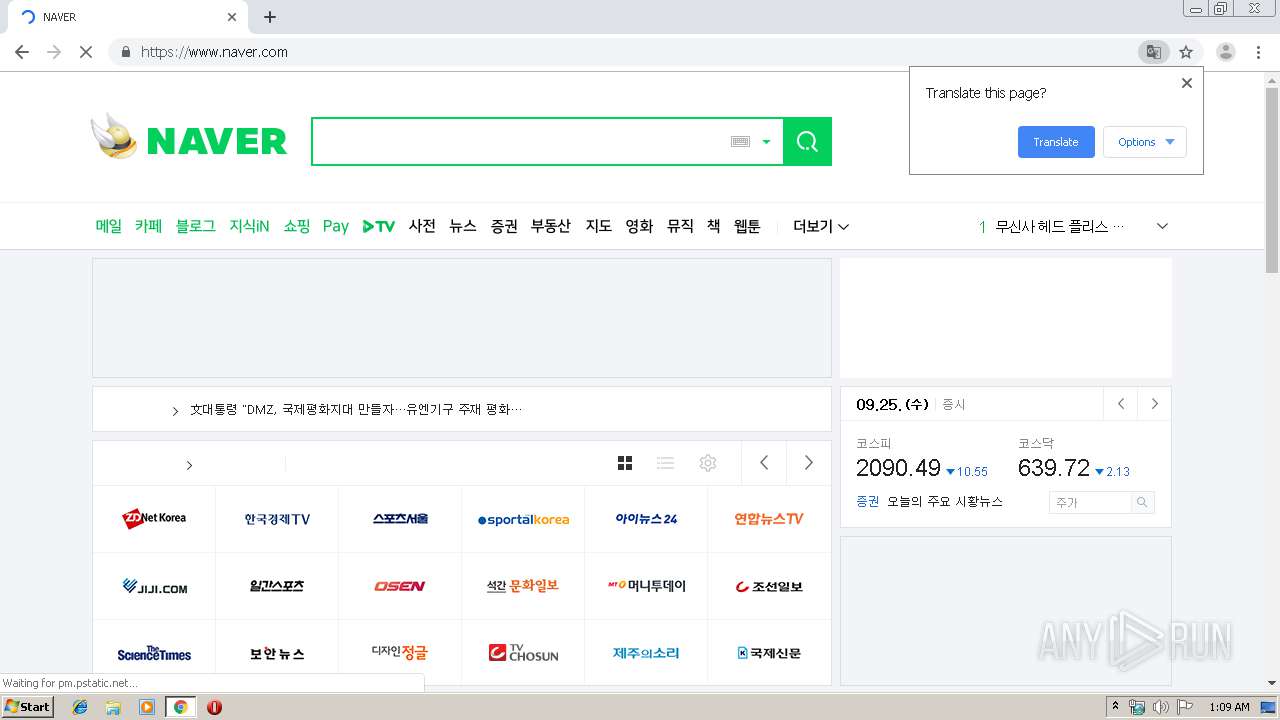
Task: Open the Windows Start button
Action: (x=28, y=707)
